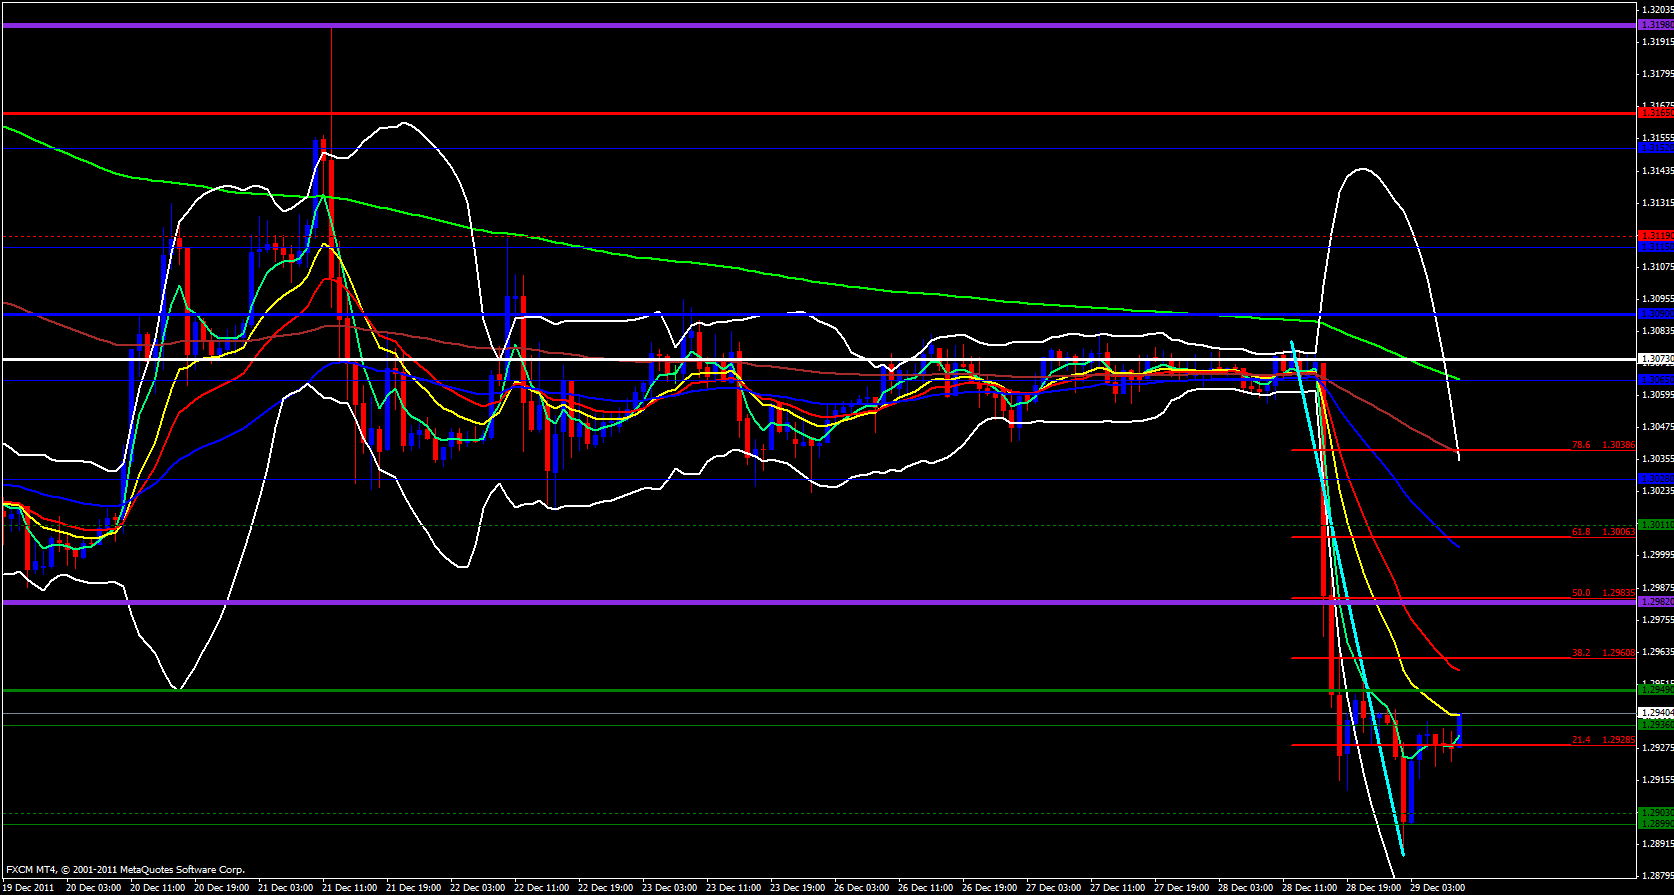Click the current price 1.2940 tag
This screenshot has height=895, width=1674.
[x=1655, y=713]
